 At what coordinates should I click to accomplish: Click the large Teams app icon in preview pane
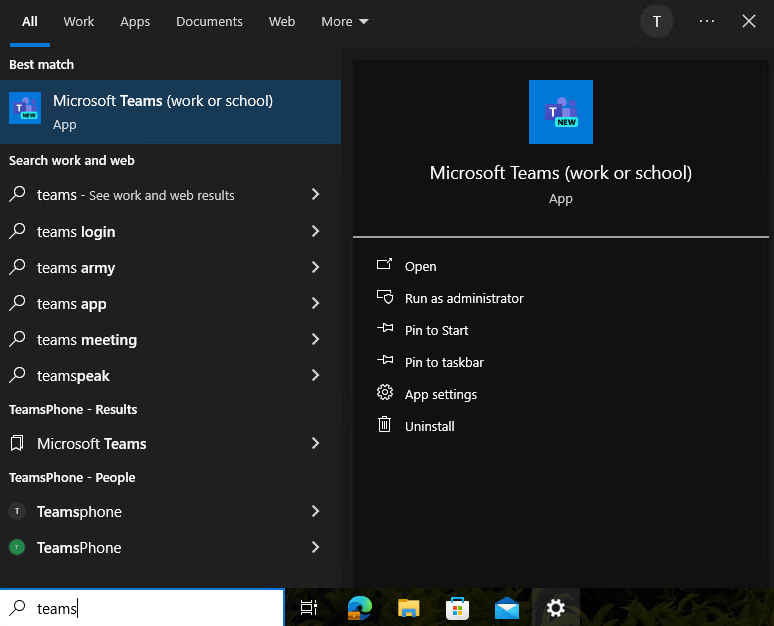pos(561,112)
